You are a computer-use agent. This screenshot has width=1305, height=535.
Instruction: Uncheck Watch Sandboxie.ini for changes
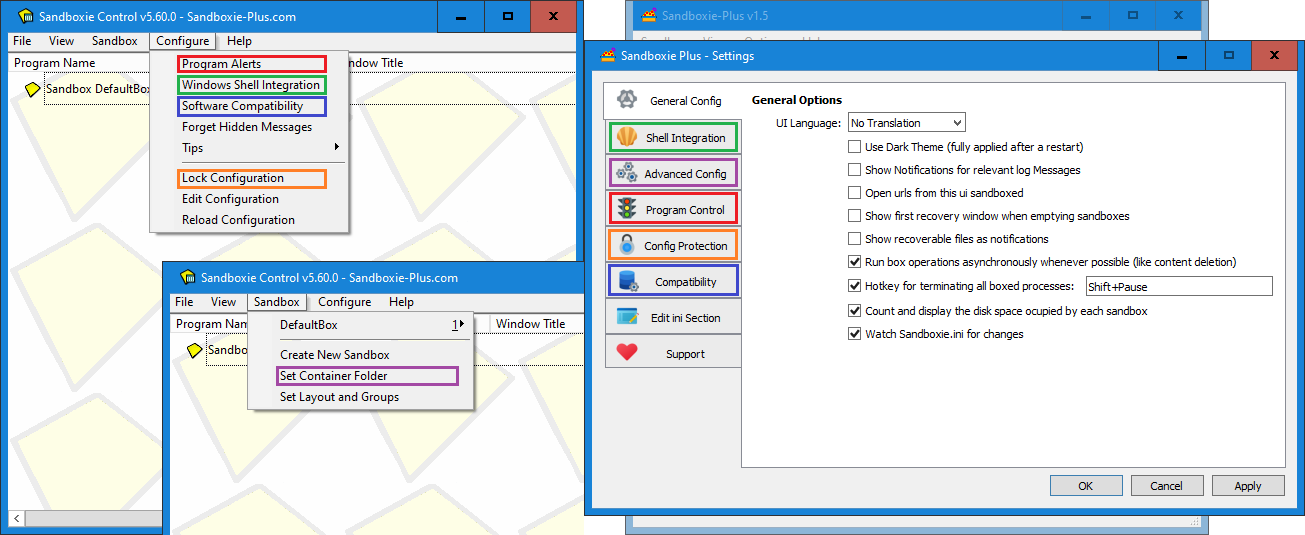click(x=854, y=334)
